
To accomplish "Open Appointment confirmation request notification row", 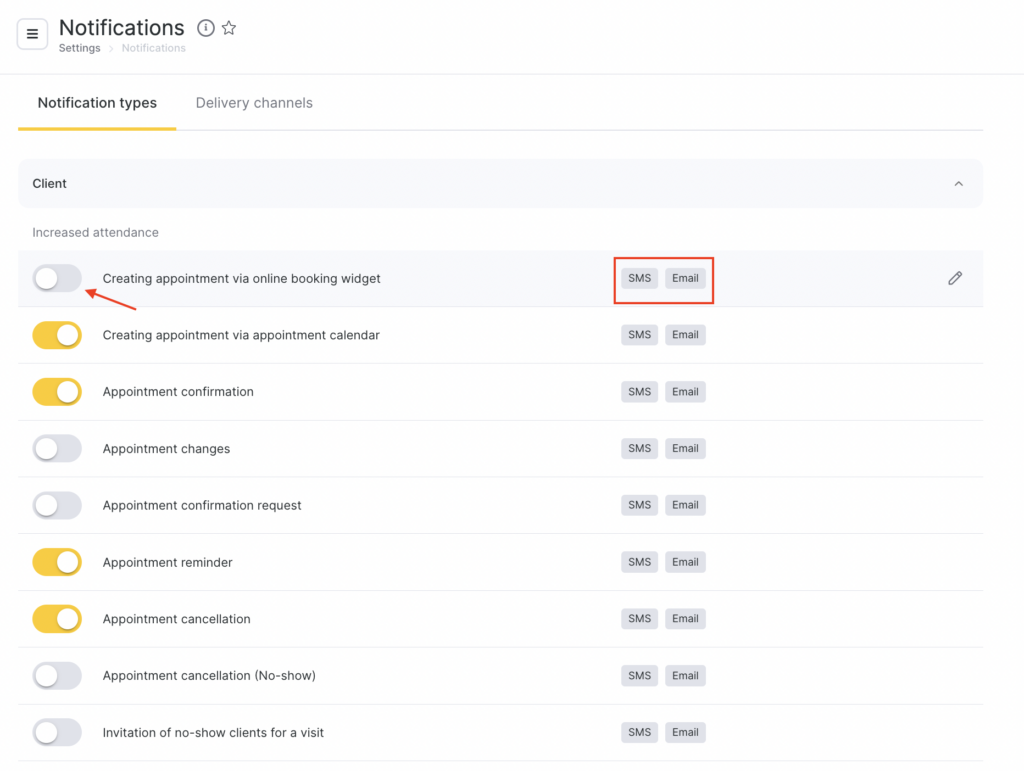I will pyautogui.click(x=202, y=506).
